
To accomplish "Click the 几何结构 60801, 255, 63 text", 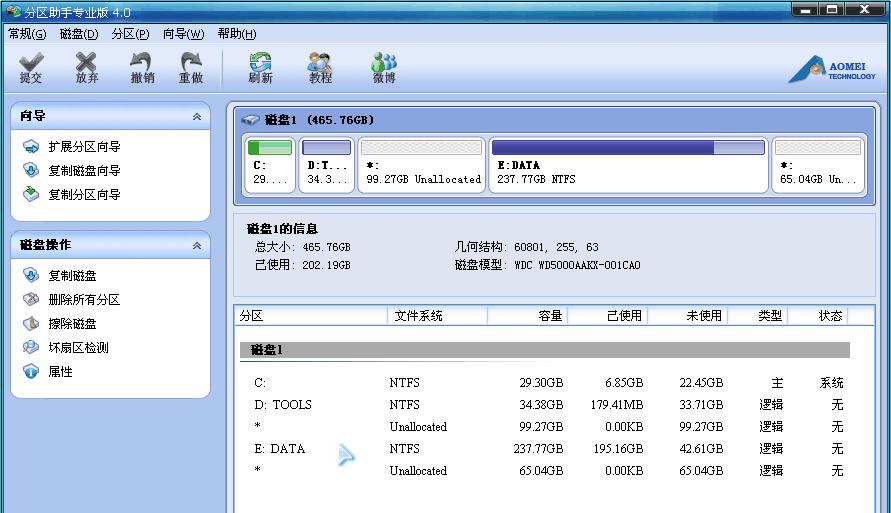I will (526, 247).
